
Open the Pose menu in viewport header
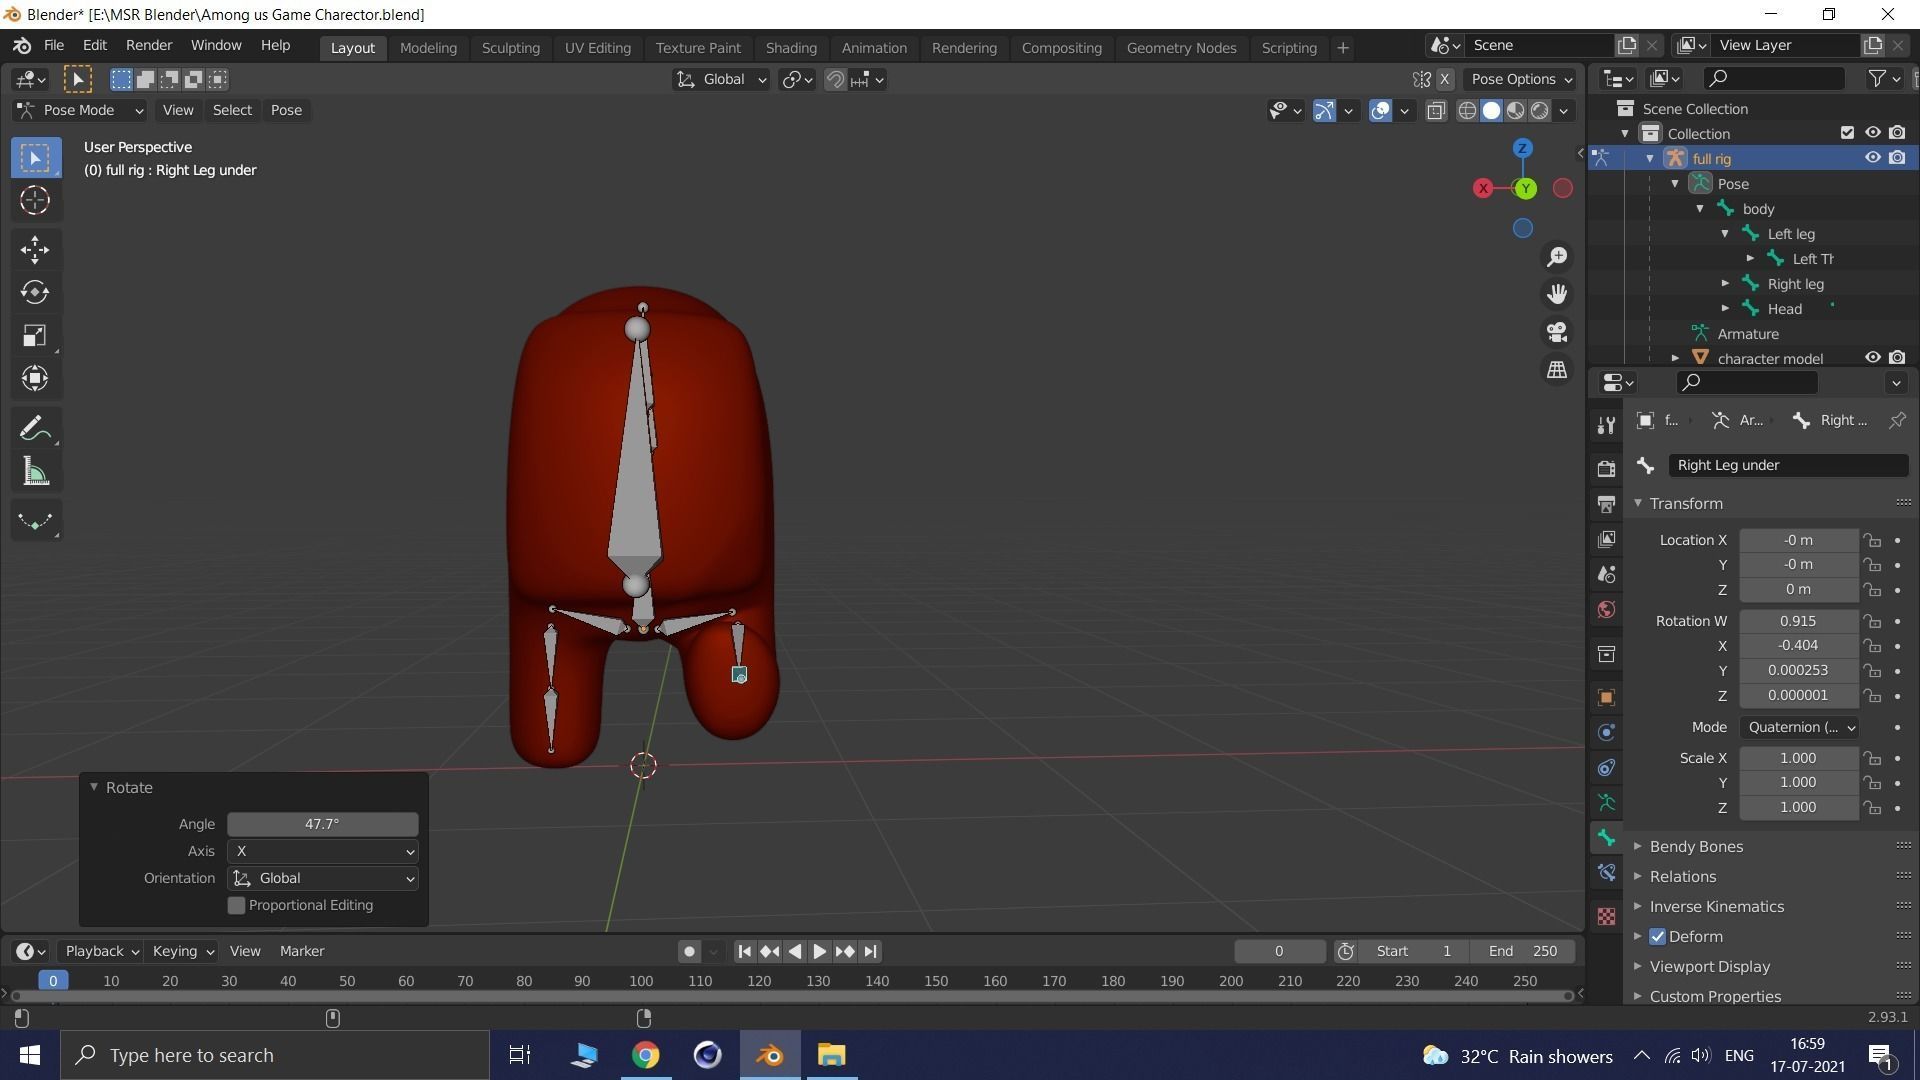click(286, 111)
